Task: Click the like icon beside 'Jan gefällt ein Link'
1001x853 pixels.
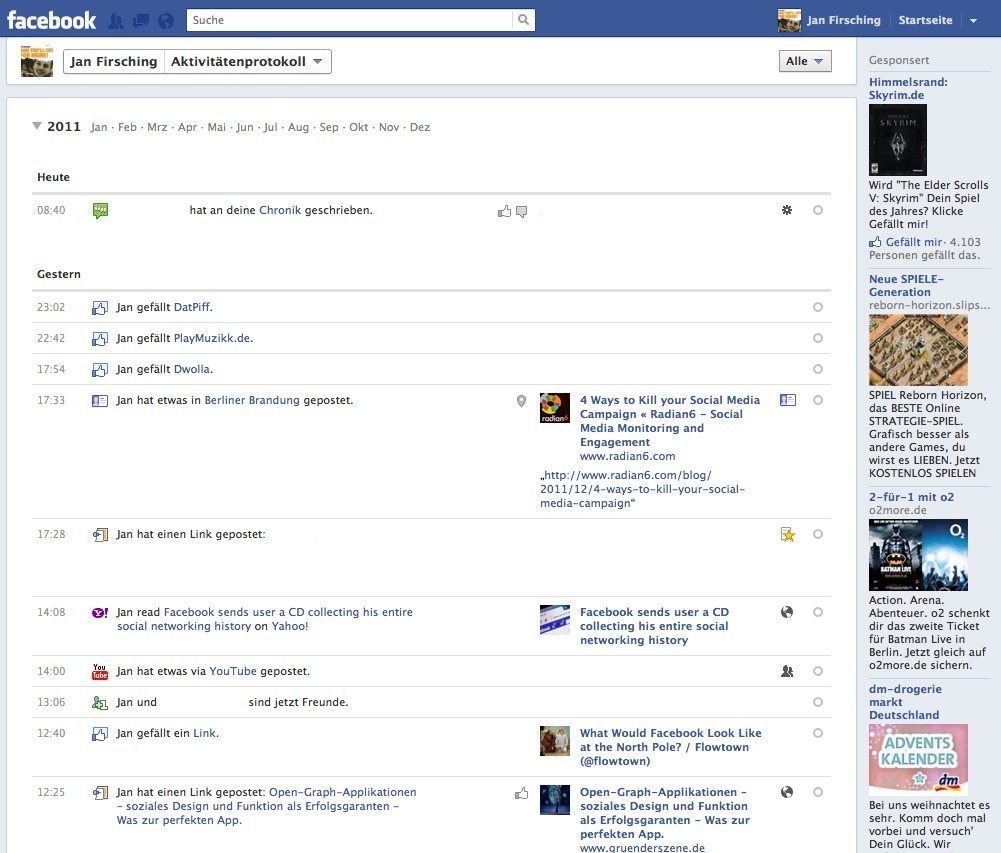Action: click(x=100, y=734)
